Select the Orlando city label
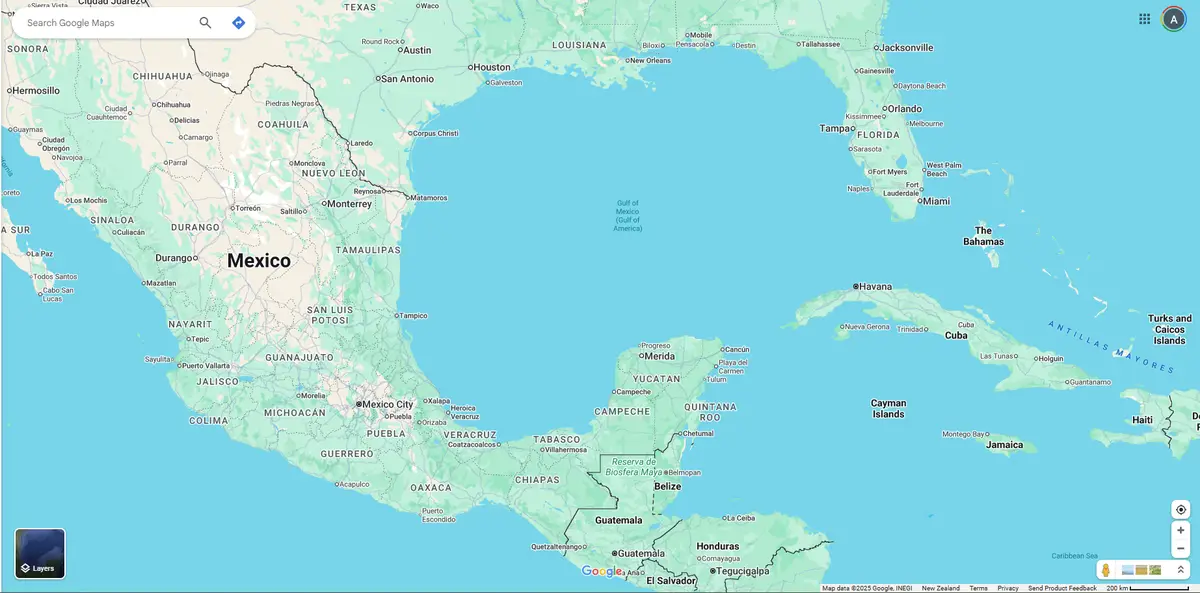The image size is (1200, 593). [904, 109]
